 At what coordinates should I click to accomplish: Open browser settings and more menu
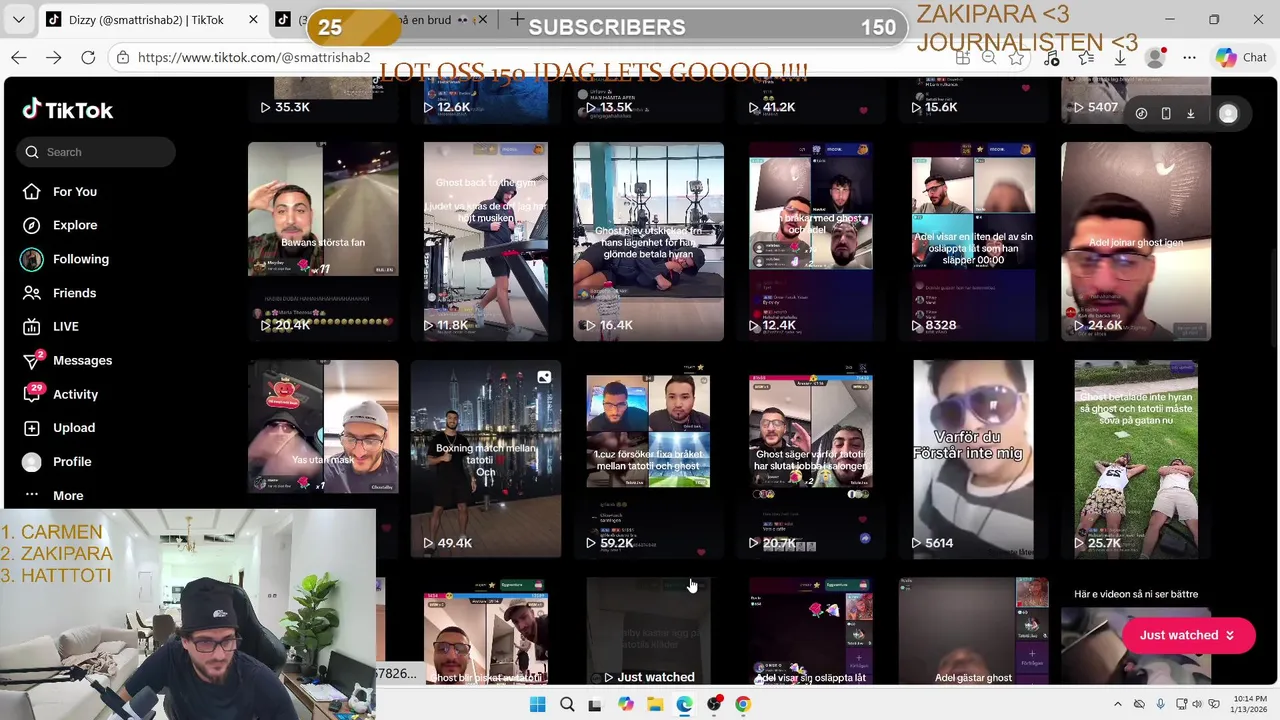click(x=1189, y=58)
